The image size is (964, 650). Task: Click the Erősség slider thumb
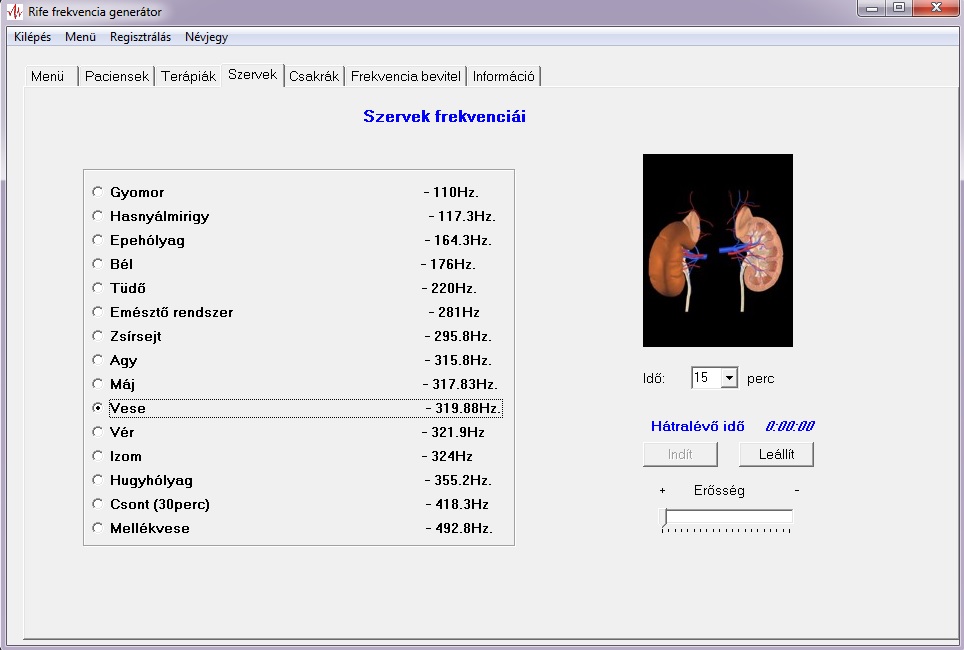663,517
